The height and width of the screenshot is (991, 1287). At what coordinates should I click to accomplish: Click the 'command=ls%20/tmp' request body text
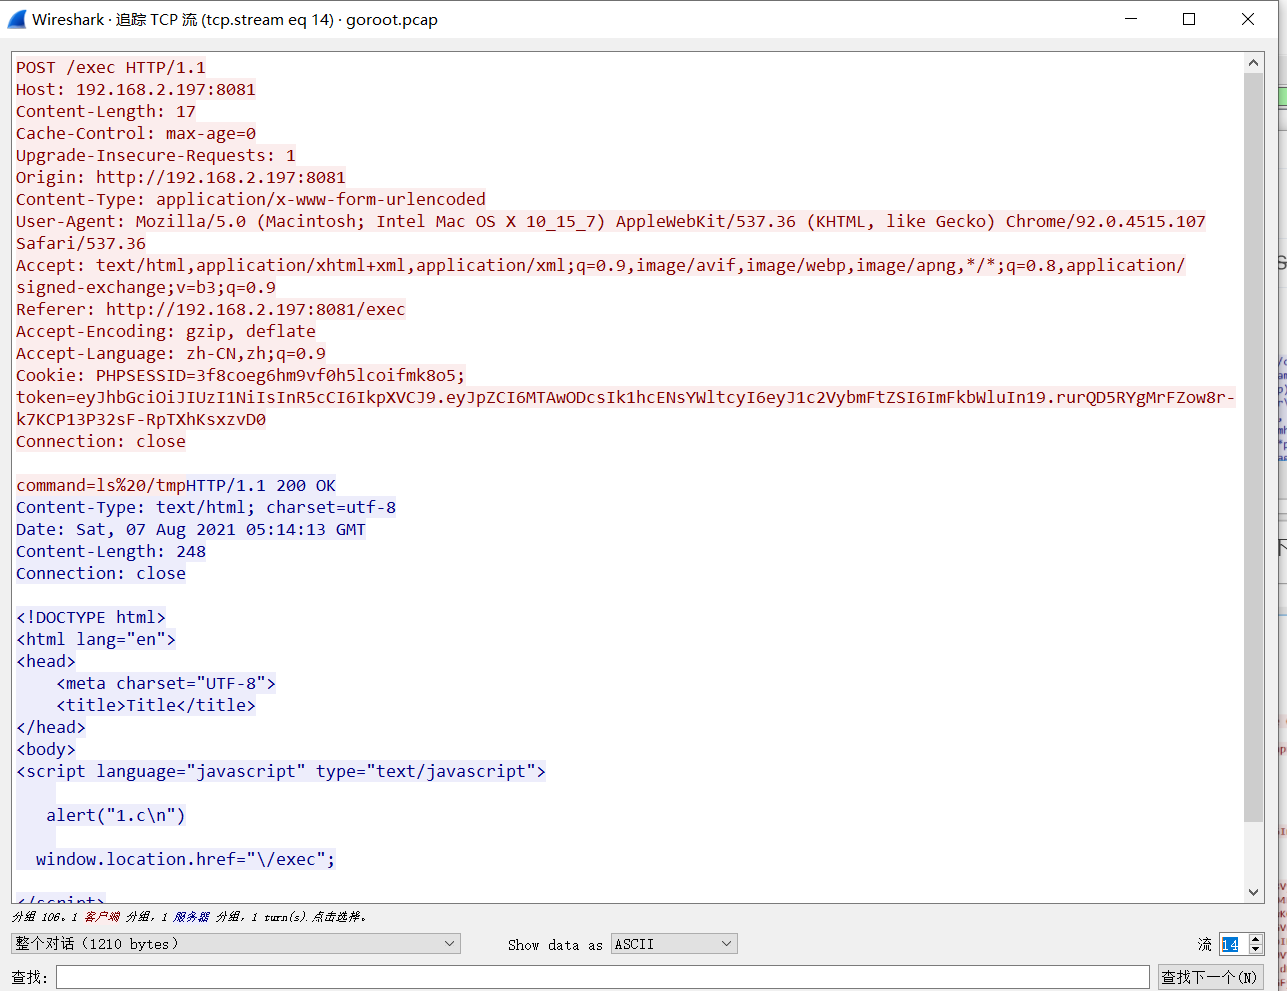101,486
